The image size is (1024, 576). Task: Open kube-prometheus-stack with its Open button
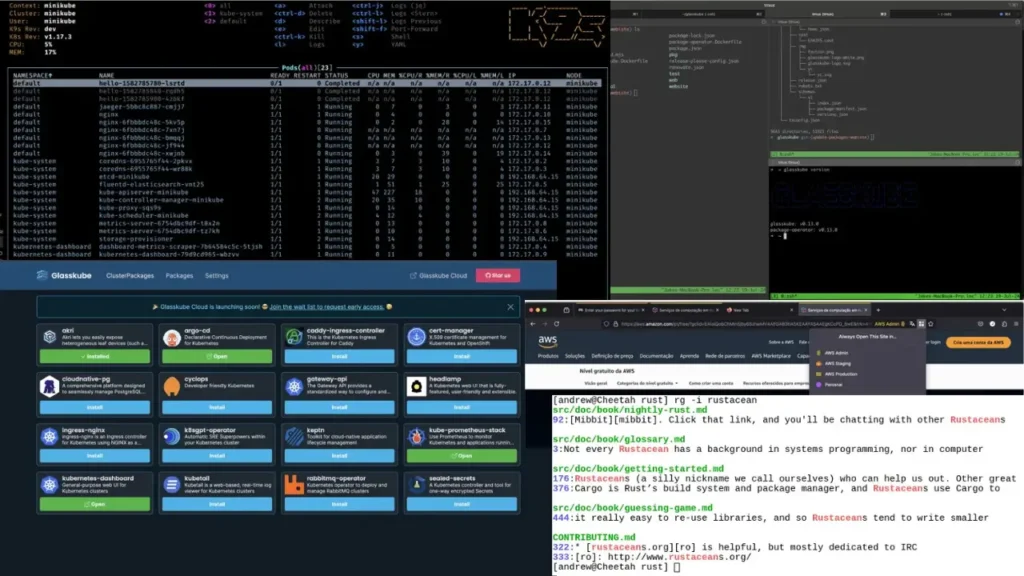[462, 456]
